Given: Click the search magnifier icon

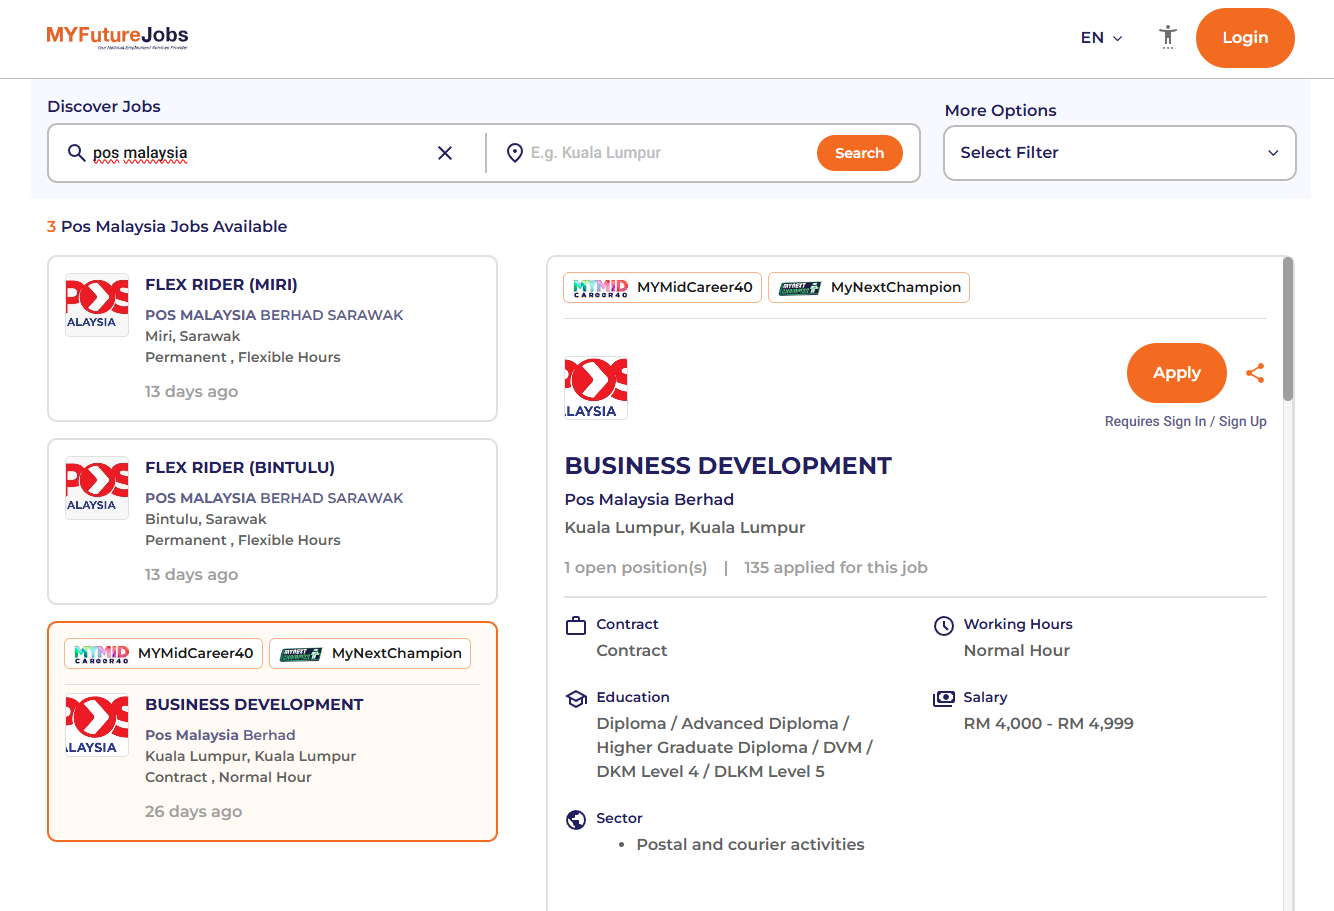Looking at the screenshot, I should (76, 153).
